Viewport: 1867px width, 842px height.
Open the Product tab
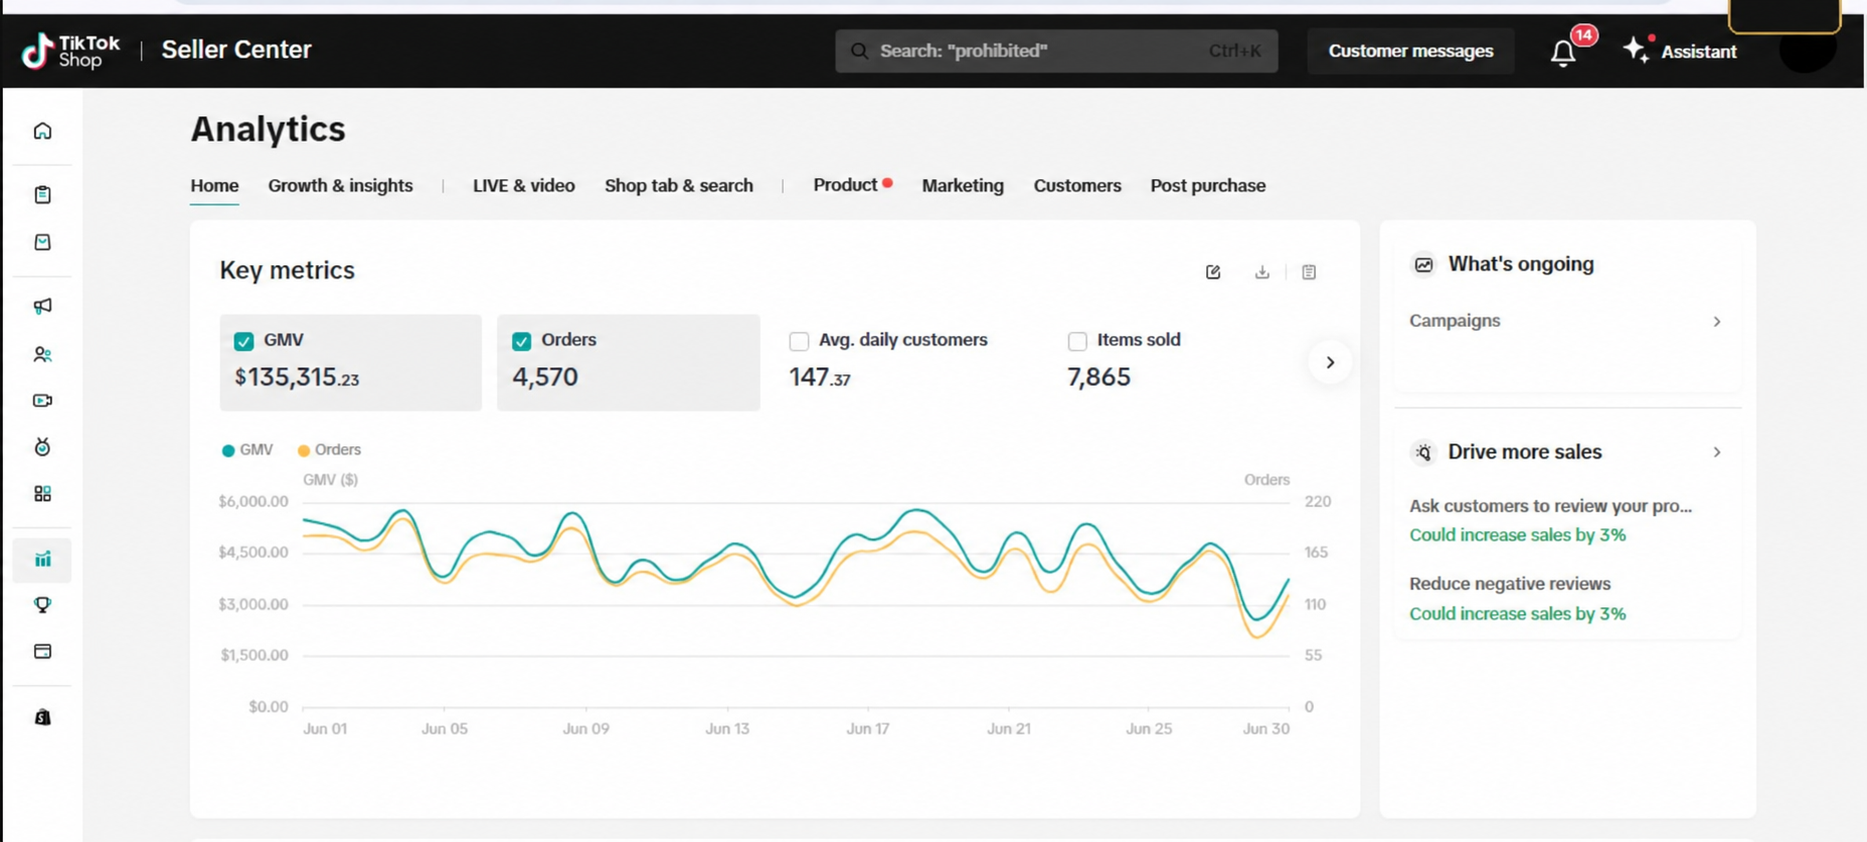[x=845, y=185]
